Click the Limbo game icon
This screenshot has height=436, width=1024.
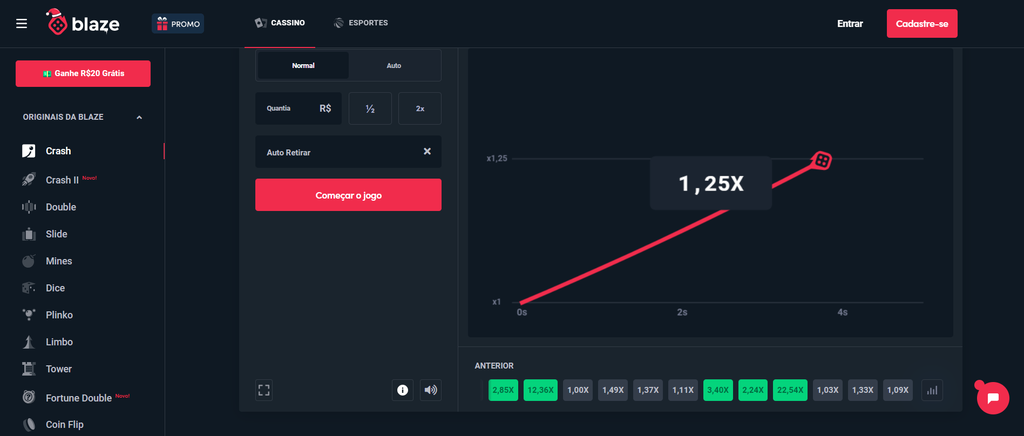point(29,342)
